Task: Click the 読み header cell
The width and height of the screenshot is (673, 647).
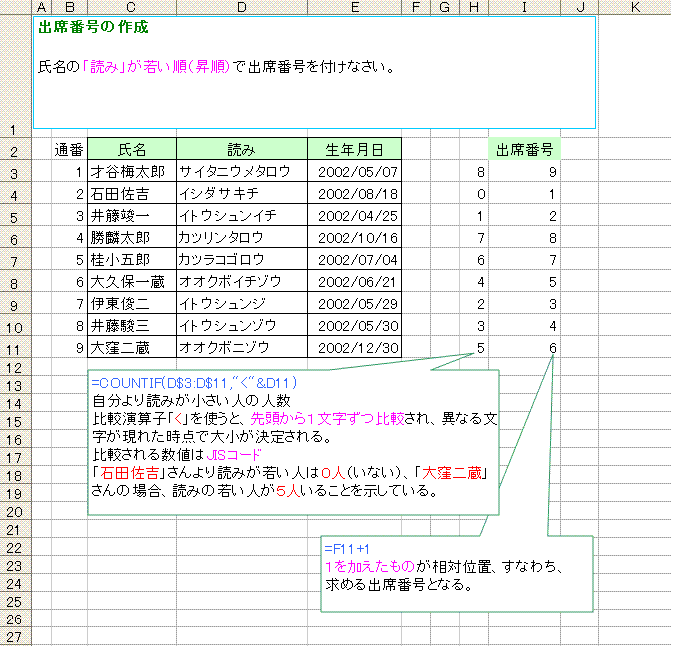Action: point(242,149)
